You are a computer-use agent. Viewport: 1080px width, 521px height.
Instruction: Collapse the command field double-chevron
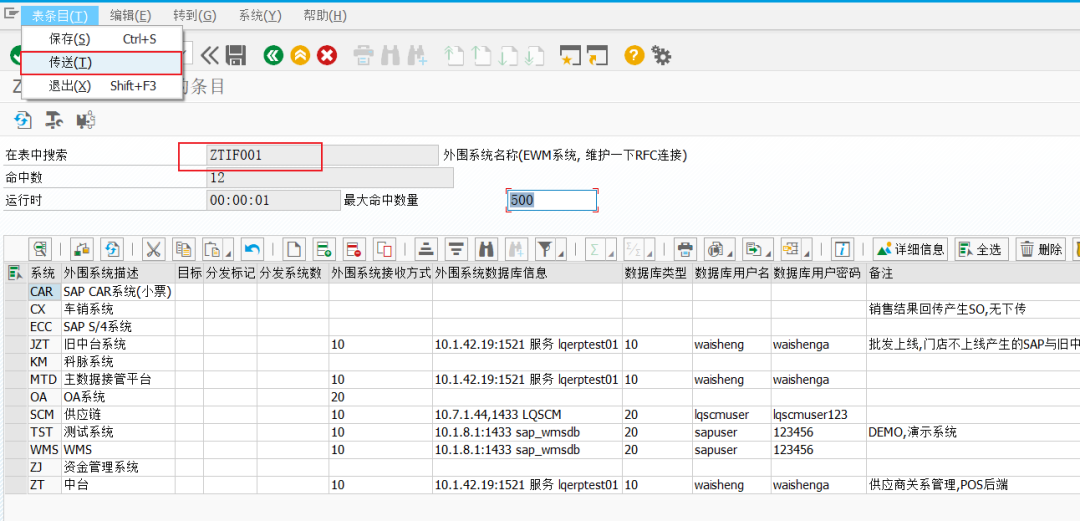point(209,56)
